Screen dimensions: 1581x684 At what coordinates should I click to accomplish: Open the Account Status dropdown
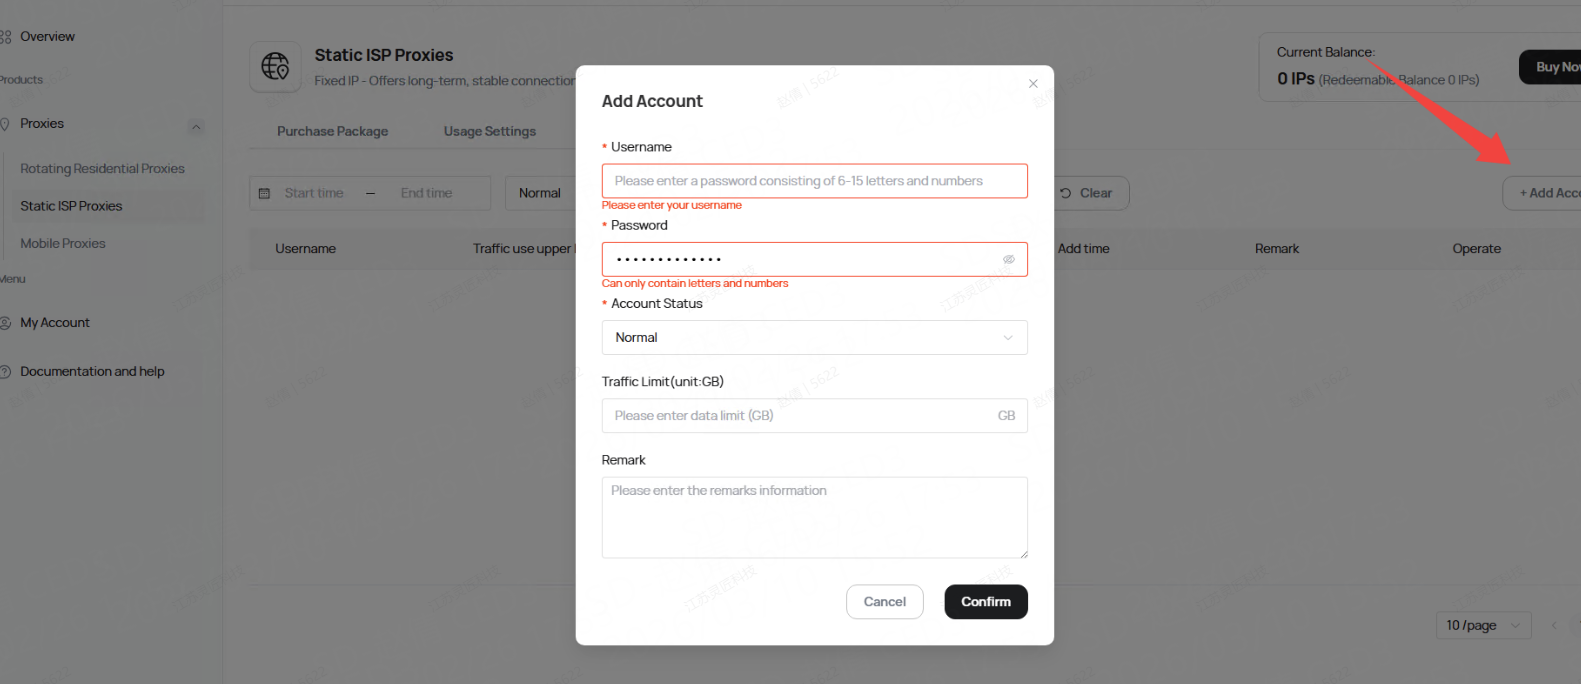[814, 338]
